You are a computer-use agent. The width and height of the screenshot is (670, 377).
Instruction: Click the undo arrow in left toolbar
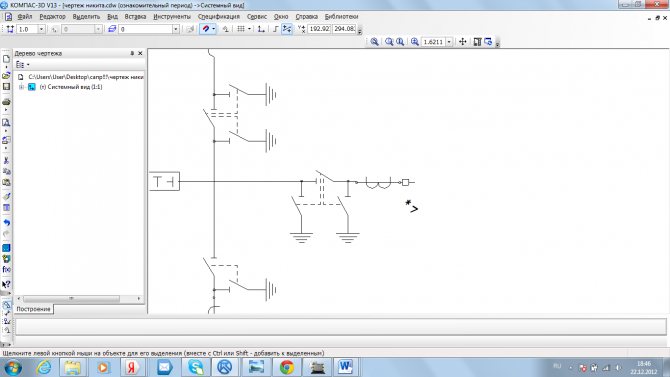point(6,222)
